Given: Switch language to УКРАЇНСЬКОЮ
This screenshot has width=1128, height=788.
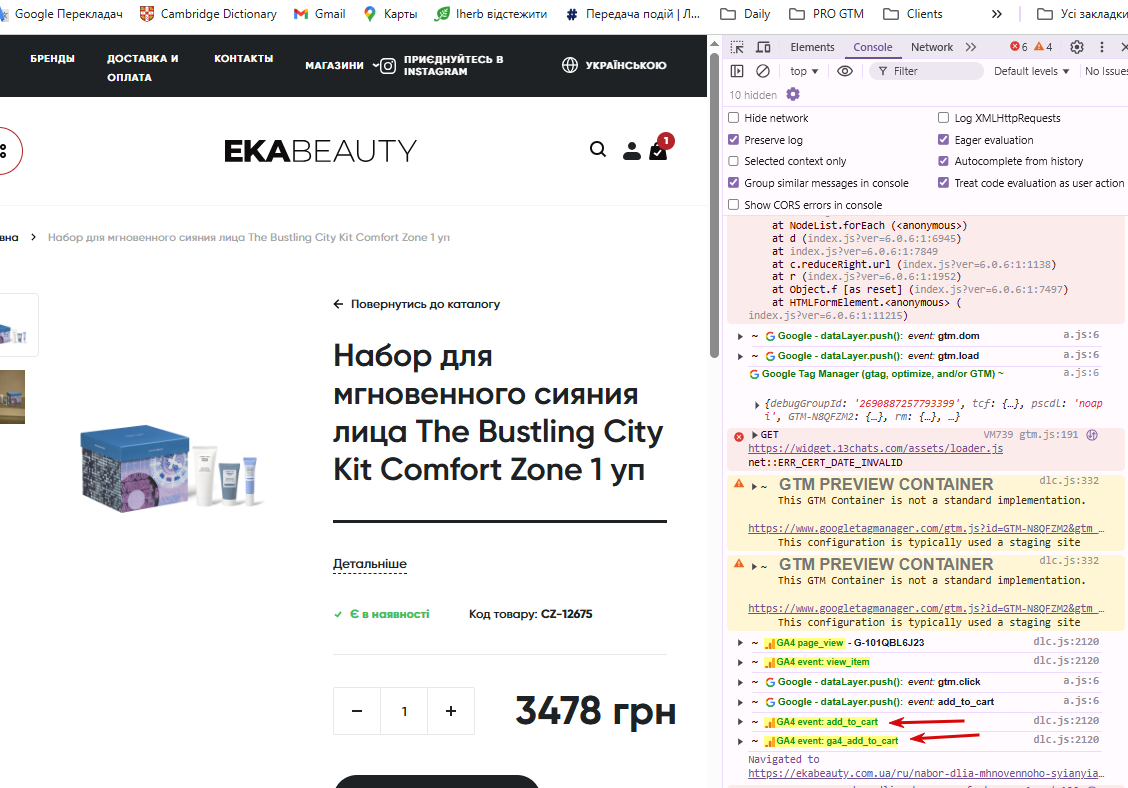Looking at the screenshot, I should coord(626,65).
